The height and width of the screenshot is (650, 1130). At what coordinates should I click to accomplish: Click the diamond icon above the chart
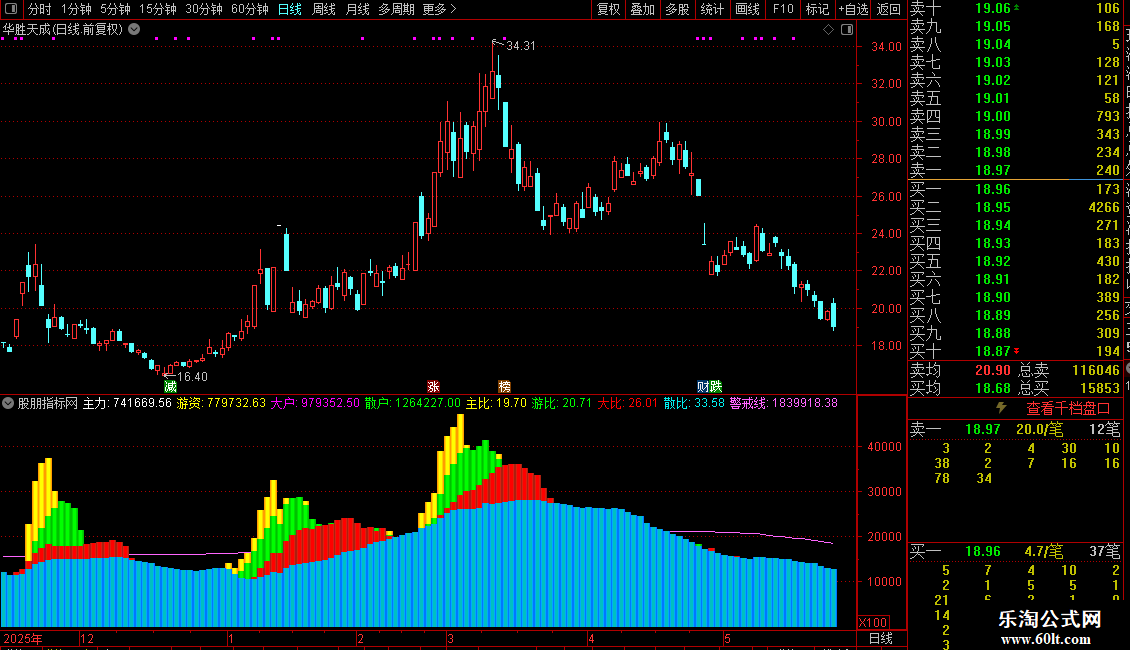point(828,30)
